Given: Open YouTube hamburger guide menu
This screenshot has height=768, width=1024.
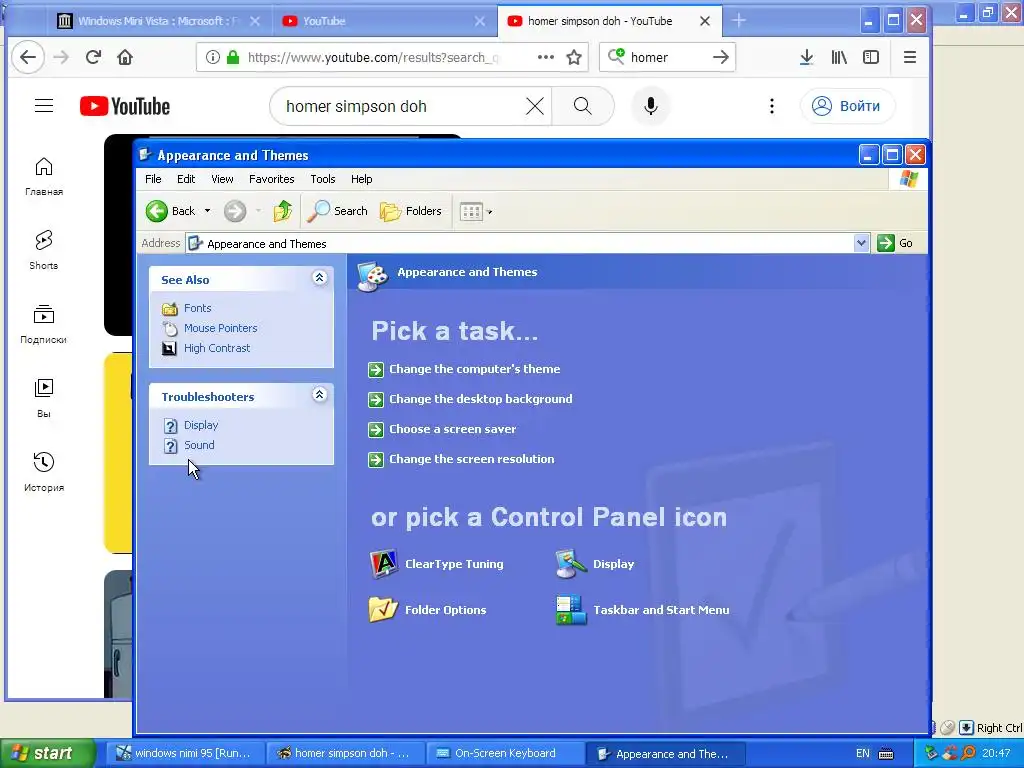Looking at the screenshot, I should point(44,106).
